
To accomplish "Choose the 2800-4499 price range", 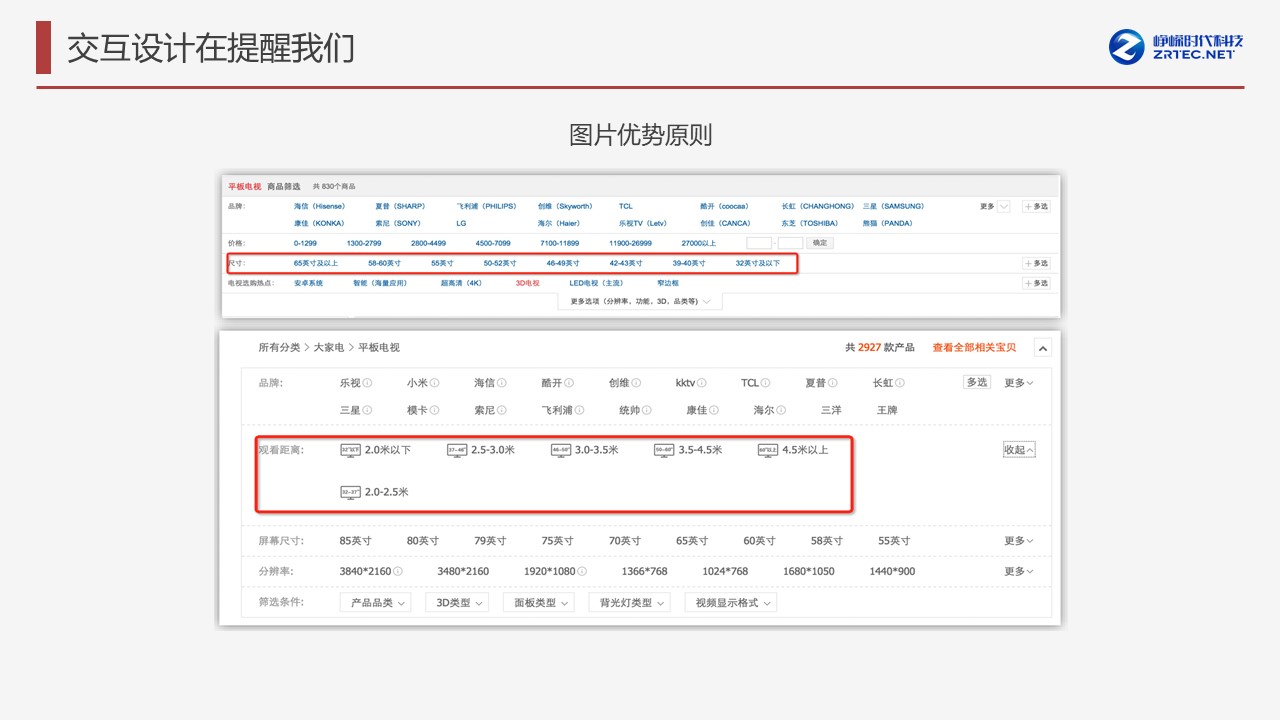I will (x=428, y=243).
